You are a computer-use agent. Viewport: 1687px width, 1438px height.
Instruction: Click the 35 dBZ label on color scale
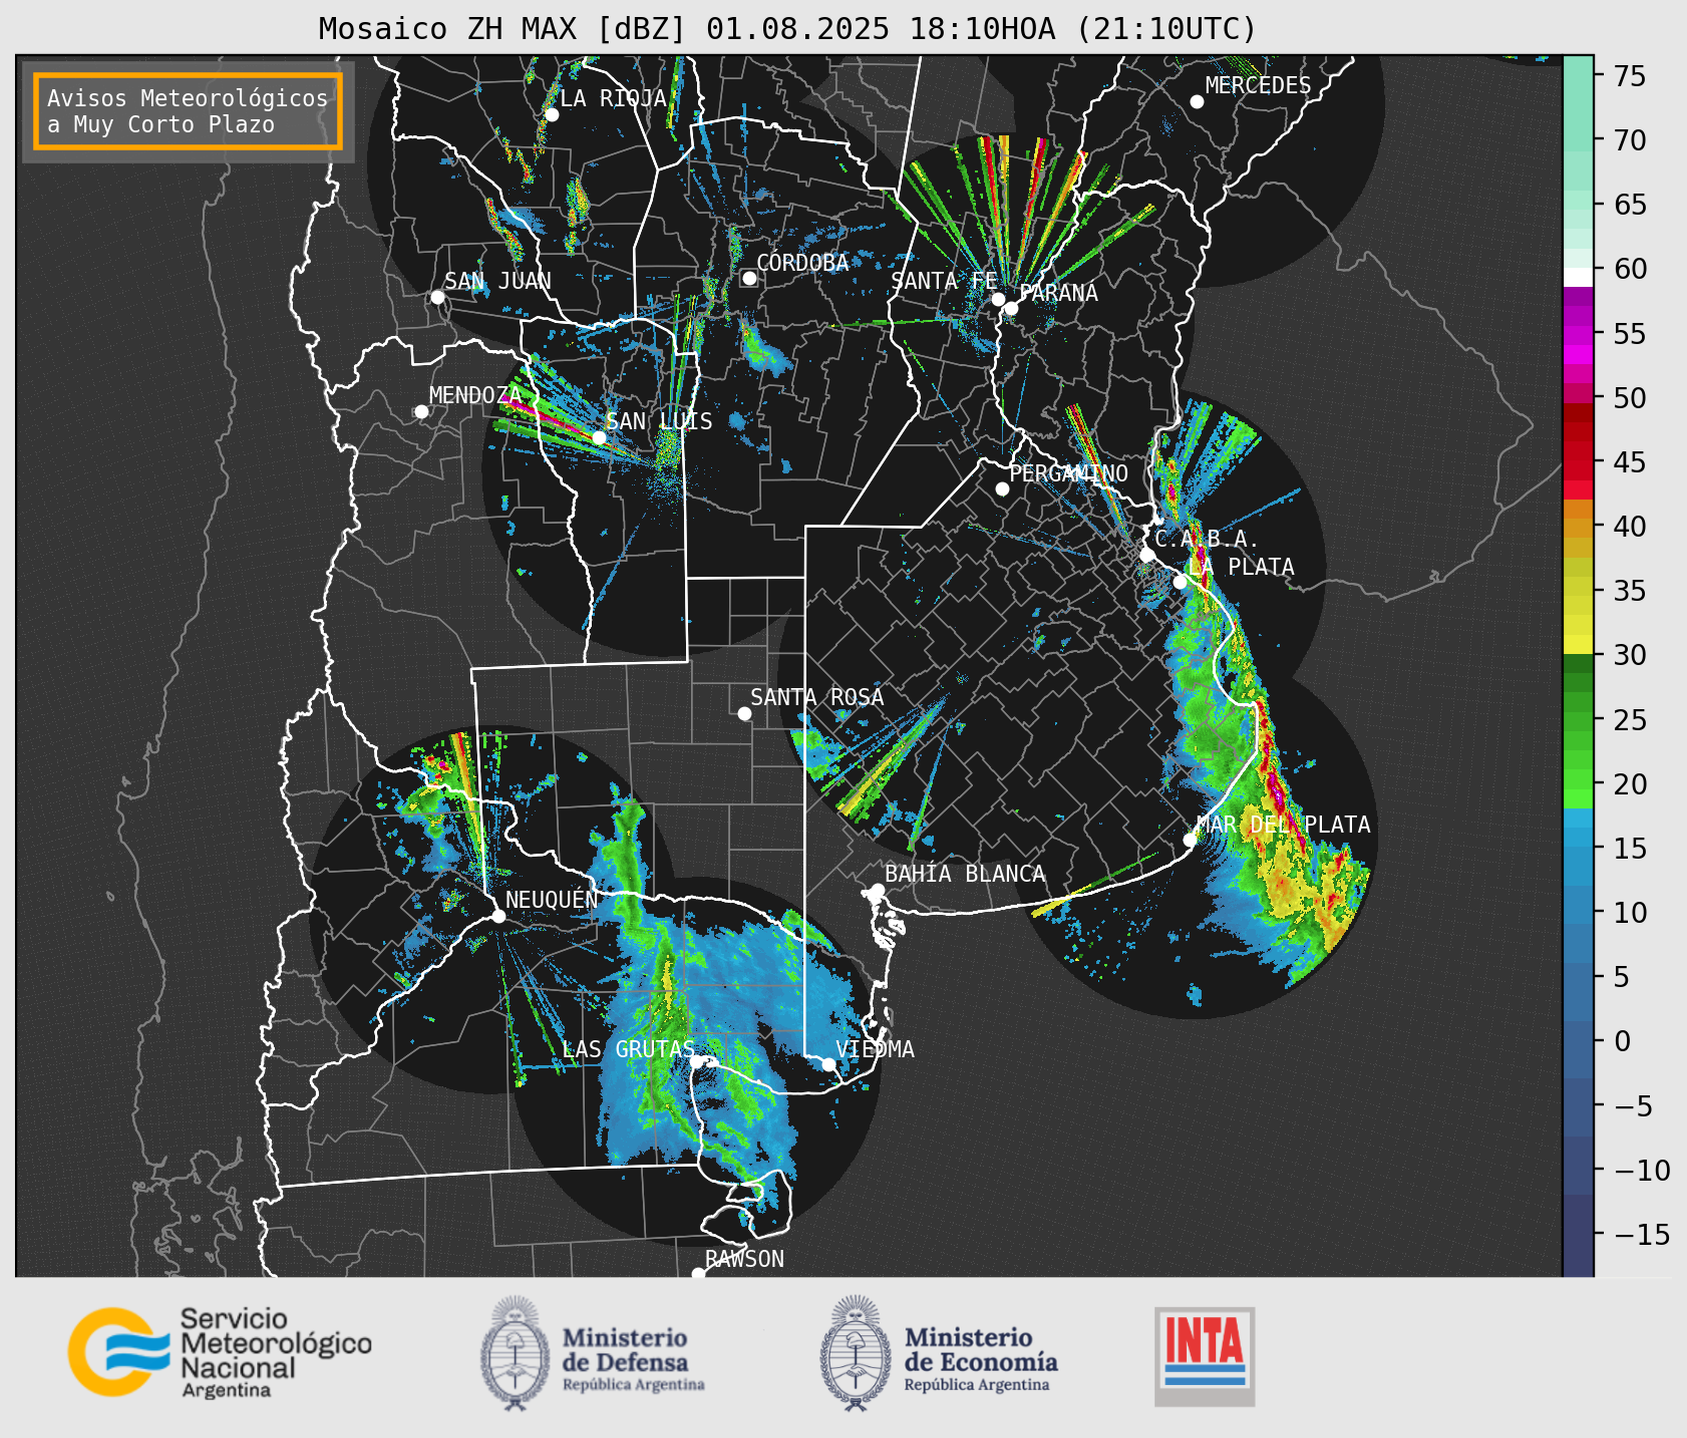[x=1628, y=591]
